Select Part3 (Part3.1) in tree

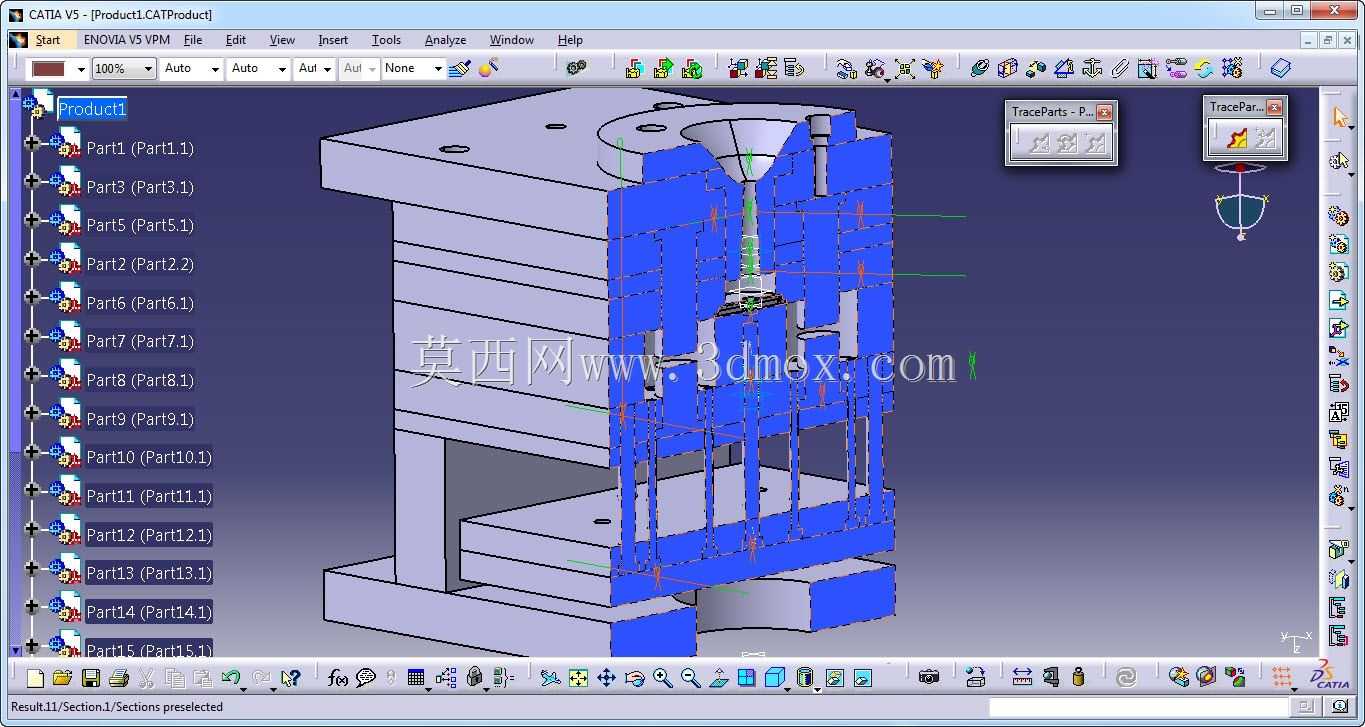click(x=140, y=187)
